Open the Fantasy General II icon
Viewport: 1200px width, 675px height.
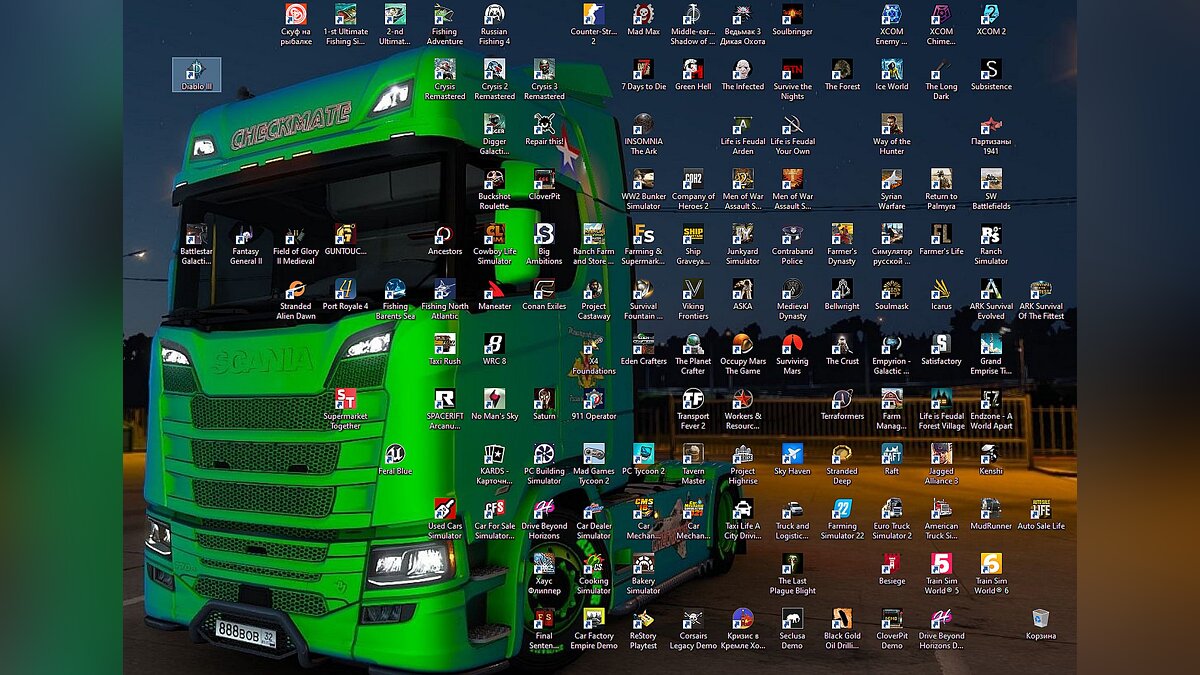click(x=246, y=245)
